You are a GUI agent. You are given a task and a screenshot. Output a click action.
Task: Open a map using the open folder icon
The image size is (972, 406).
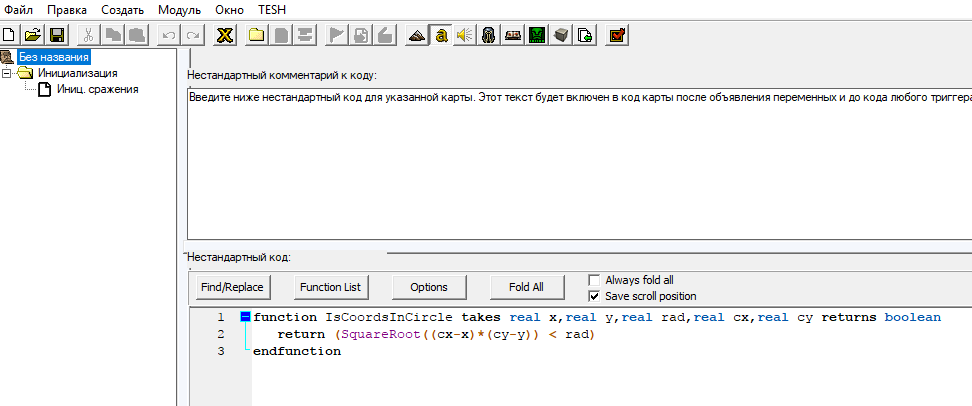(33, 35)
